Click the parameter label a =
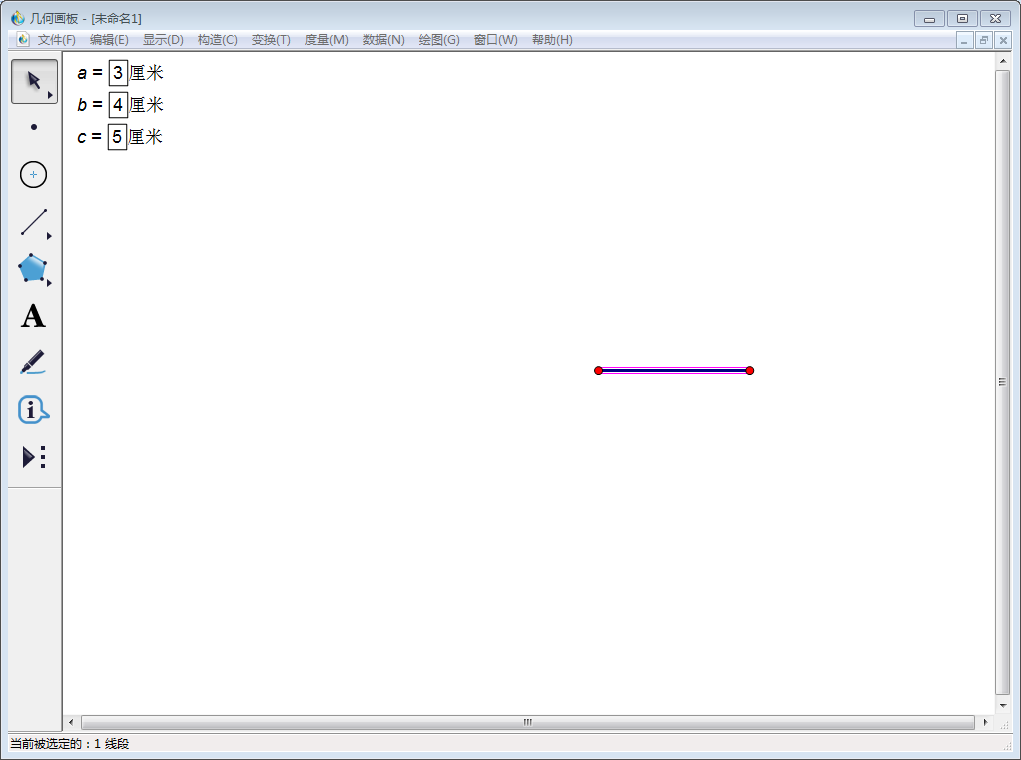 coord(90,73)
